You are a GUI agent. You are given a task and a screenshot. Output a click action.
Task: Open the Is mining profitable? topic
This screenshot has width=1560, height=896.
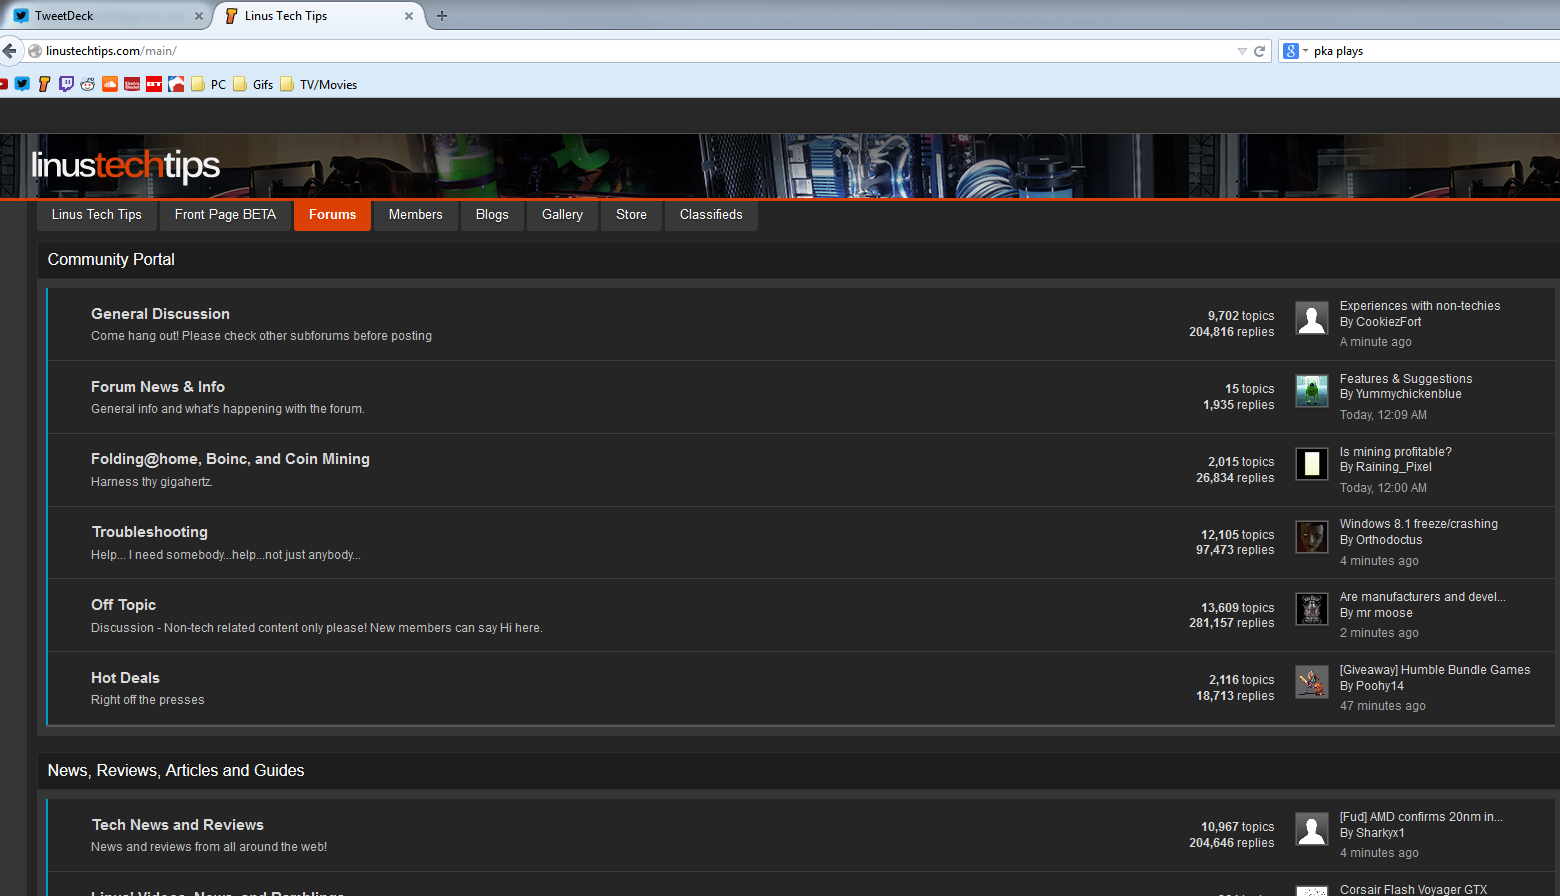coord(1396,452)
